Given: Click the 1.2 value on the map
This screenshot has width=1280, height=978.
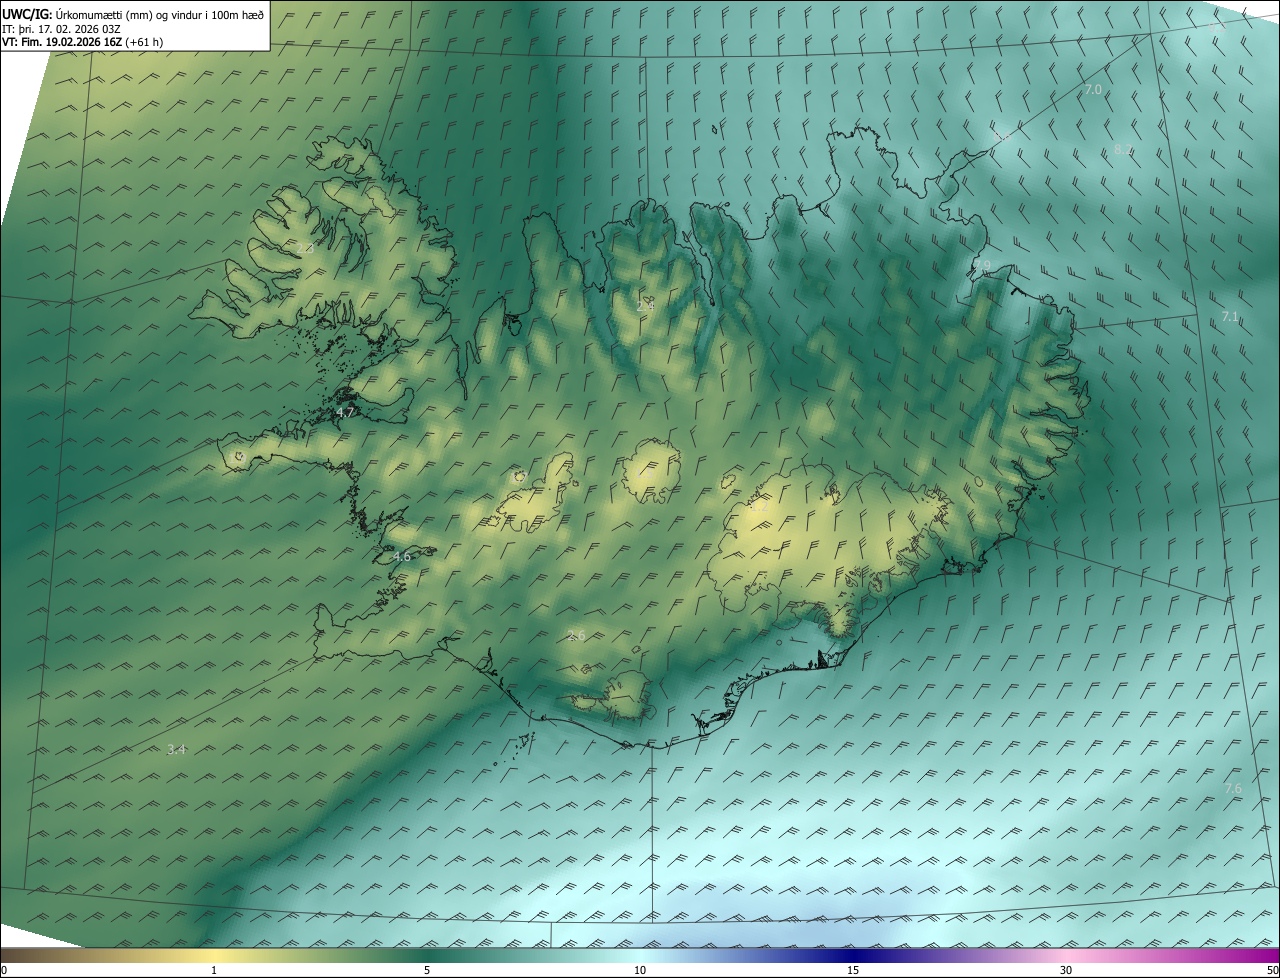Looking at the screenshot, I should click(758, 507).
